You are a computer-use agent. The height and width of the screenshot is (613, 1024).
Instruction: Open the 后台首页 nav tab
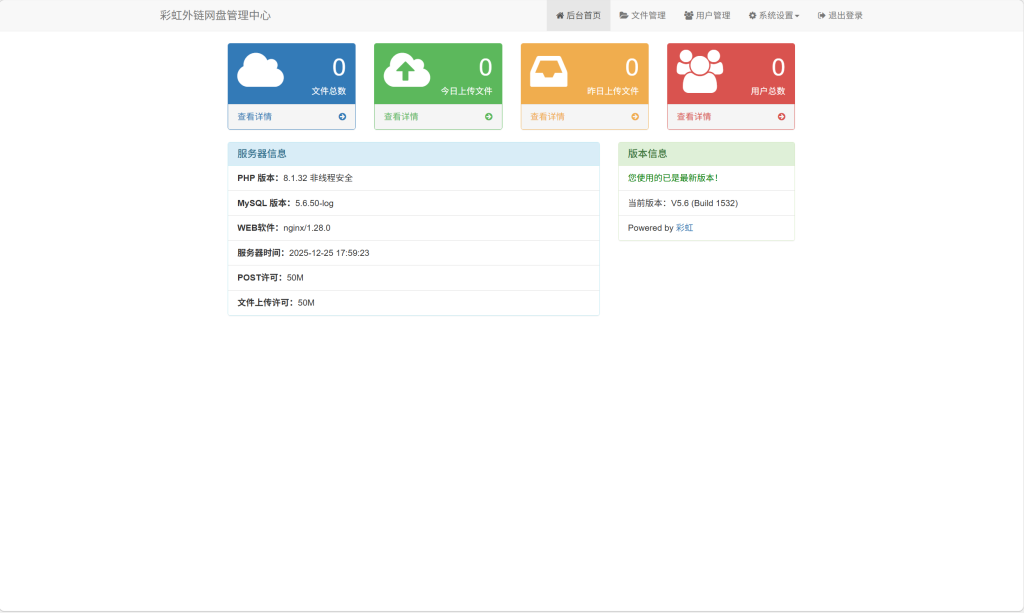pyautogui.click(x=578, y=16)
